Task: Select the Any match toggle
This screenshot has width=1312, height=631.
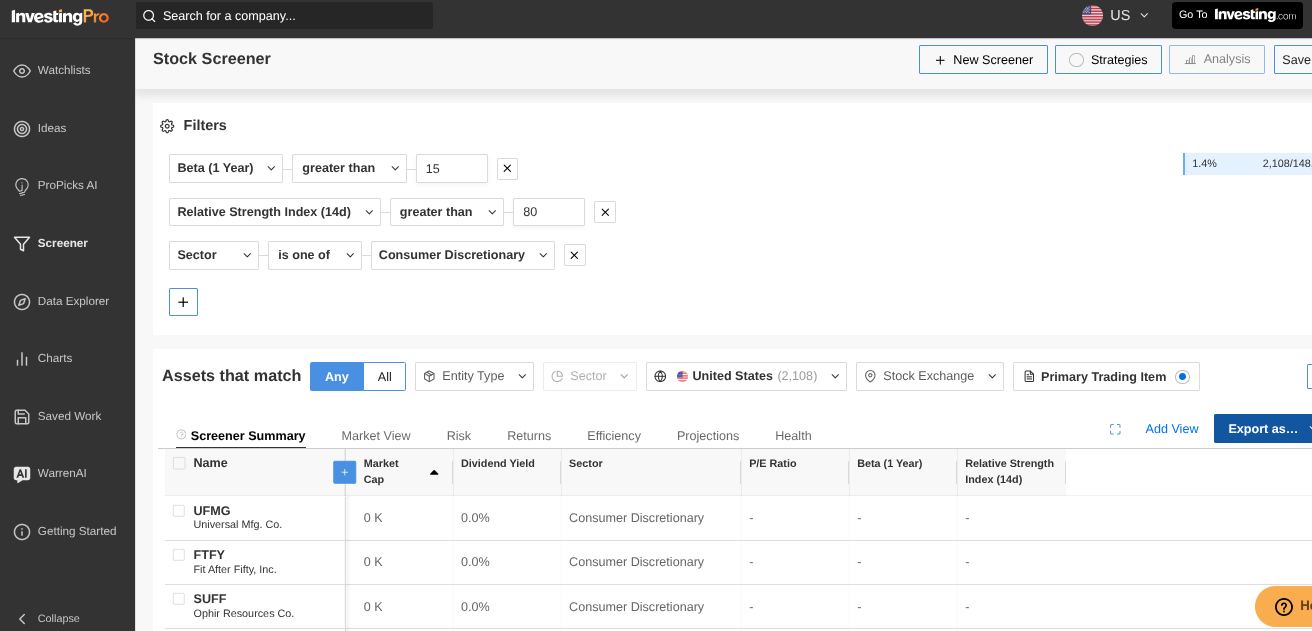Action: tap(337, 376)
